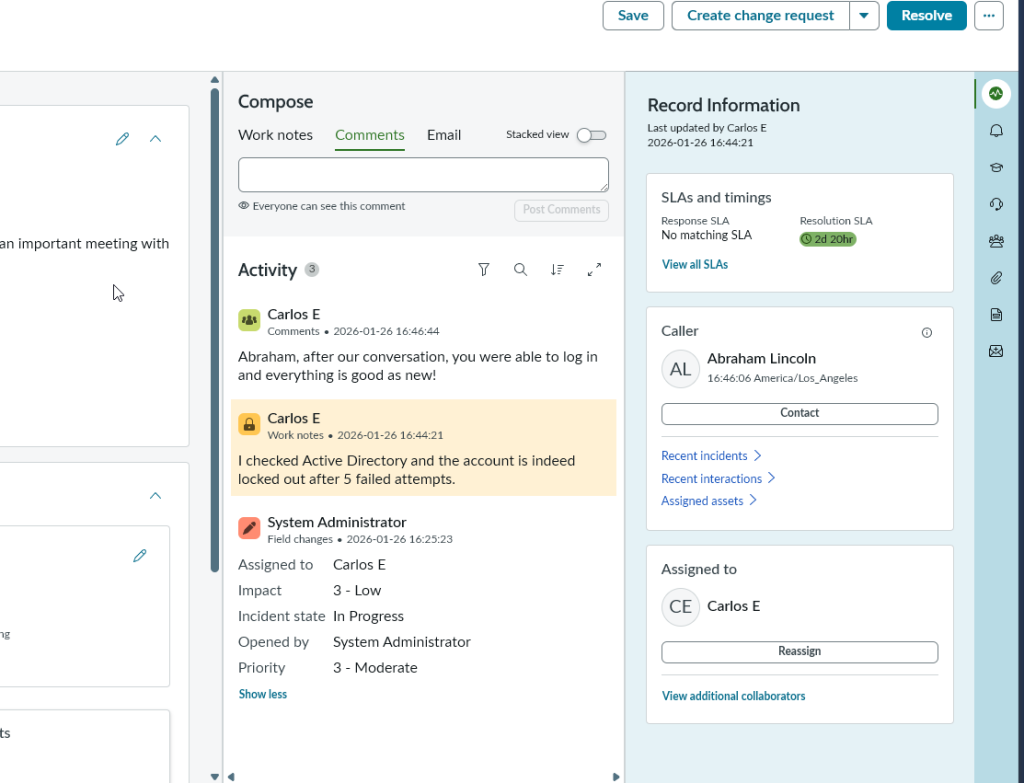This screenshot has width=1024, height=783.
Task: Click the sort order icon in Activity
Action: 557,269
